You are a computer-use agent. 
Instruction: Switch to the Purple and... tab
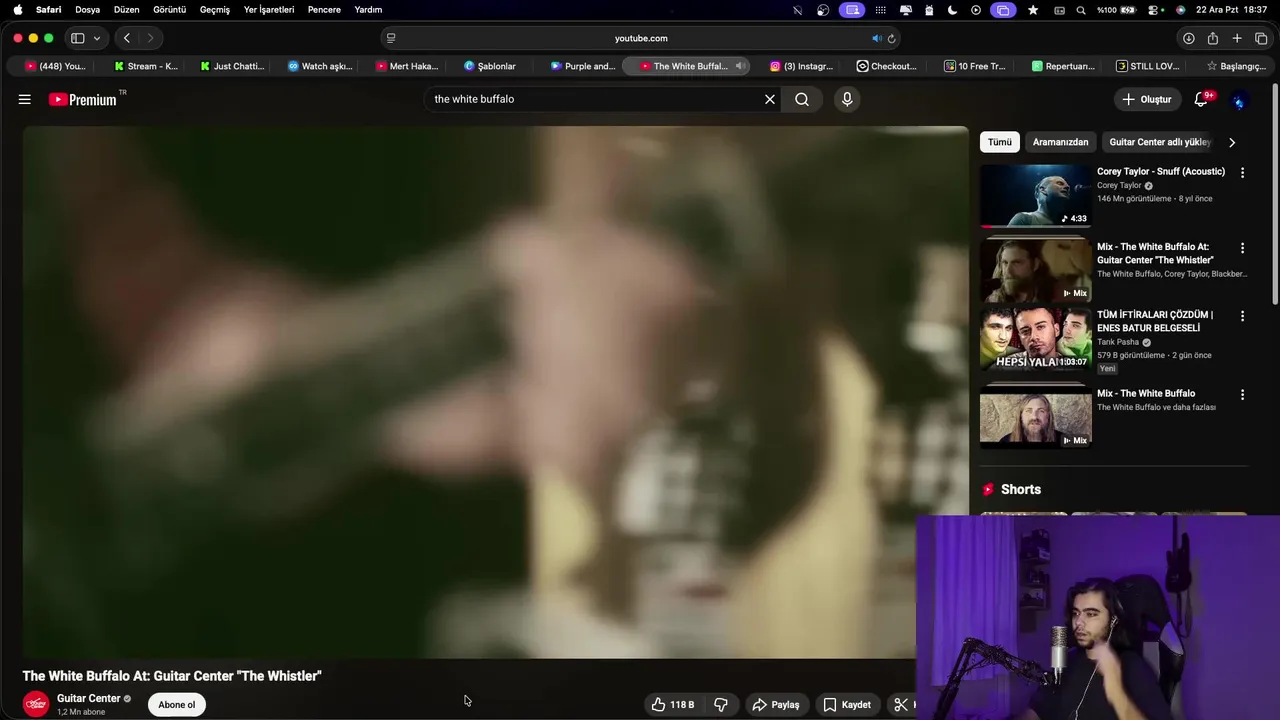(x=583, y=66)
